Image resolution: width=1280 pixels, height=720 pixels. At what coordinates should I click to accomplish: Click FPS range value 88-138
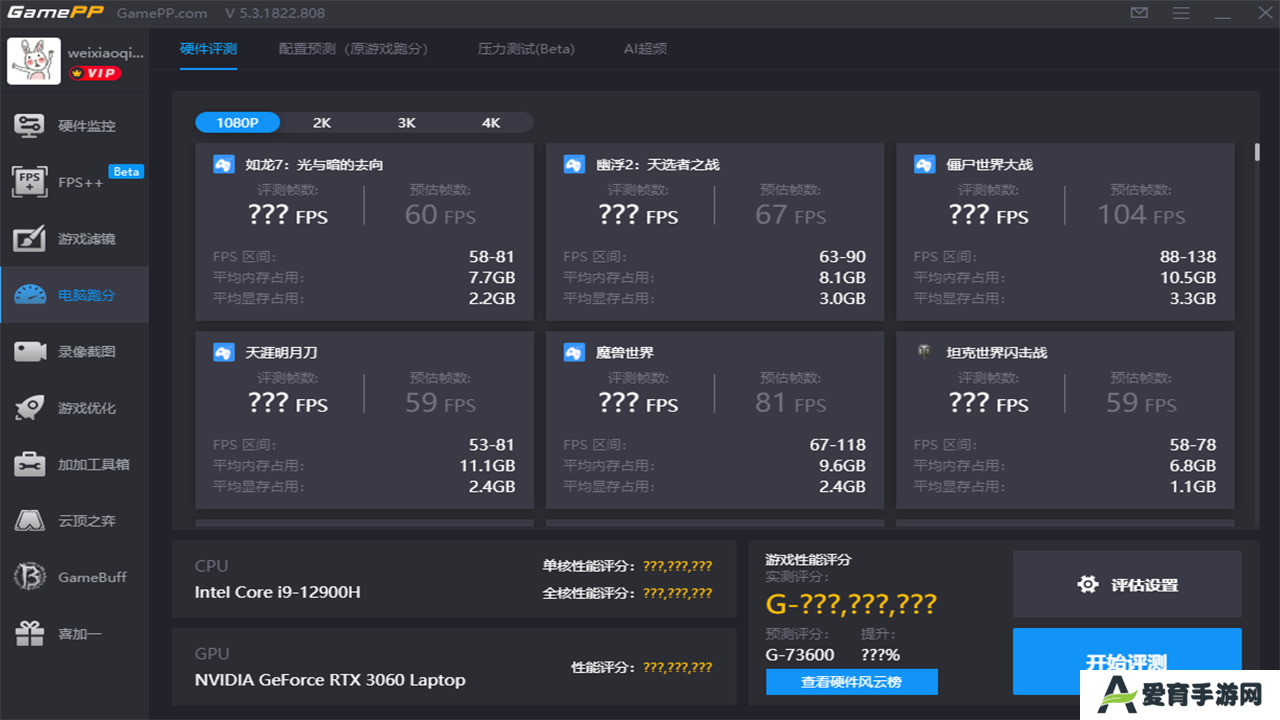pos(1188,256)
